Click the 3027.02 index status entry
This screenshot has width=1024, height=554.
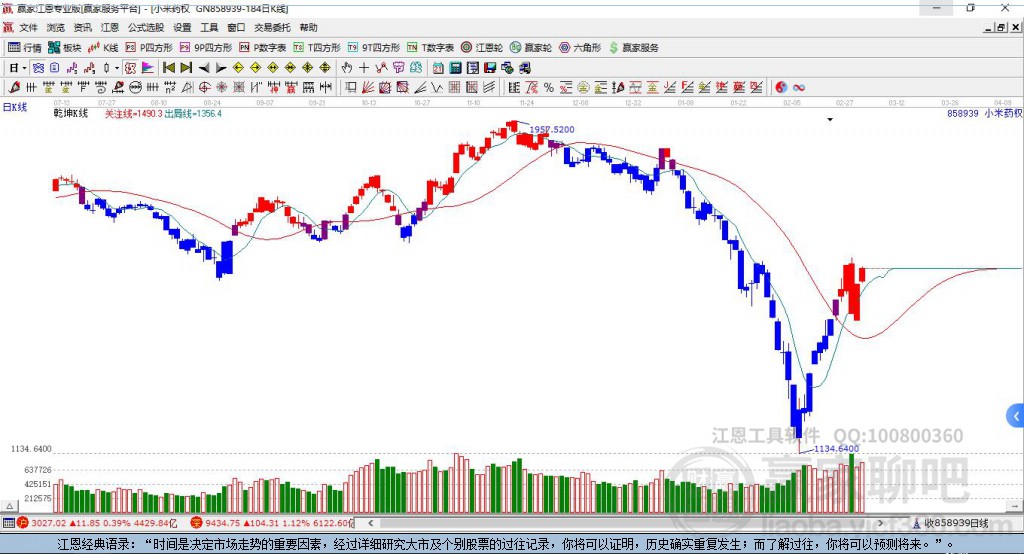(98, 523)
